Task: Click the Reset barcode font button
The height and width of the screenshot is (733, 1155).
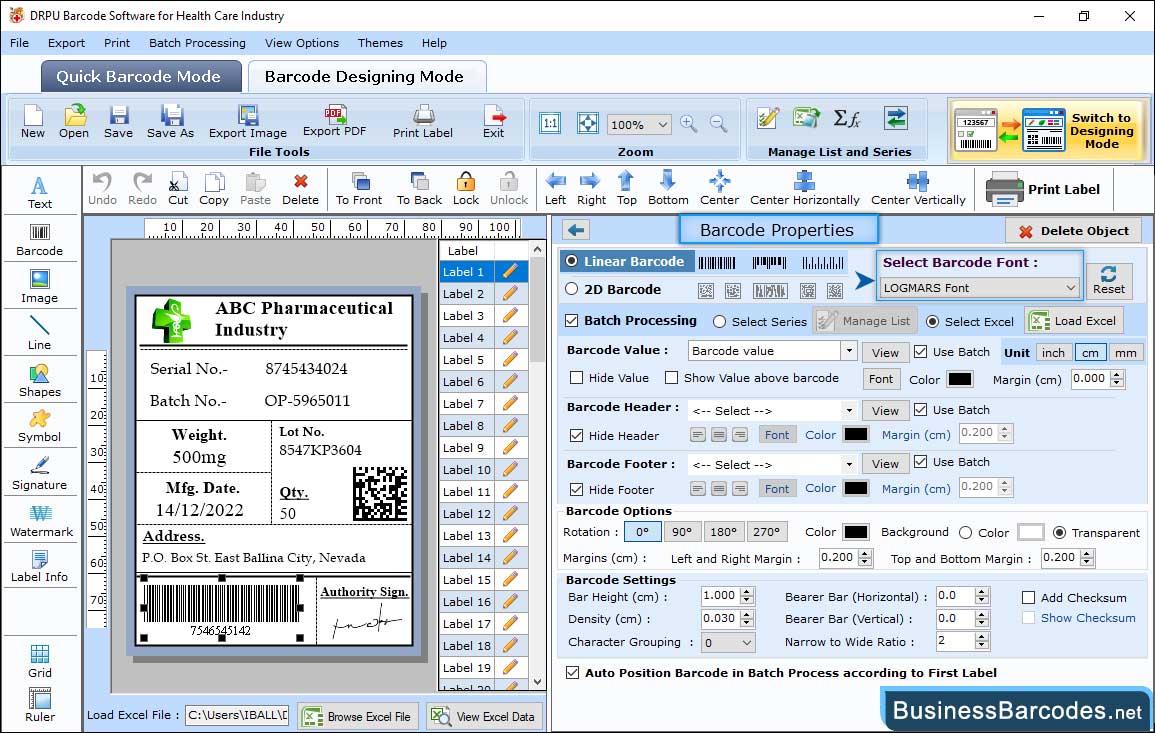Action: (x=1109, y=281)
